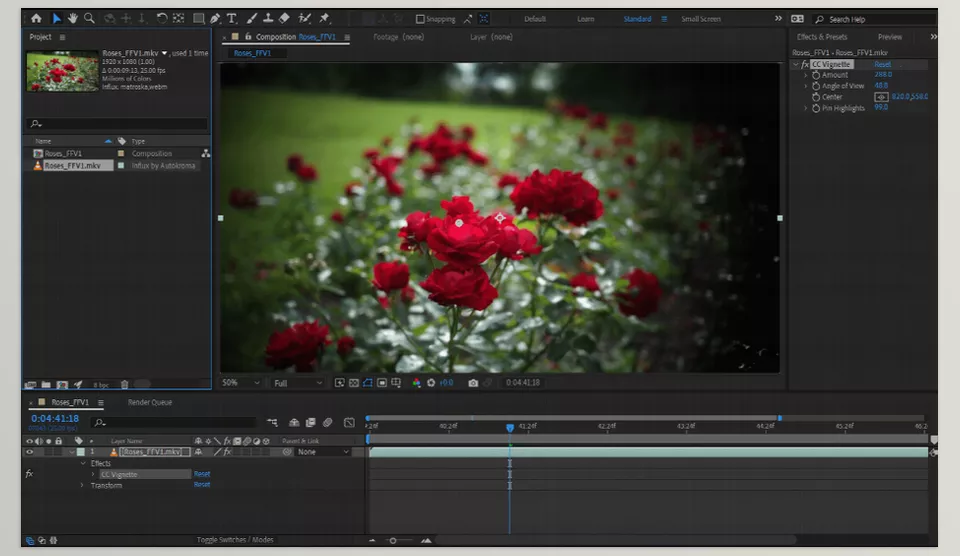The height and width of the screenshot is (556, 960).
Task: Select the Pen tool
Action: coord(215,18)
